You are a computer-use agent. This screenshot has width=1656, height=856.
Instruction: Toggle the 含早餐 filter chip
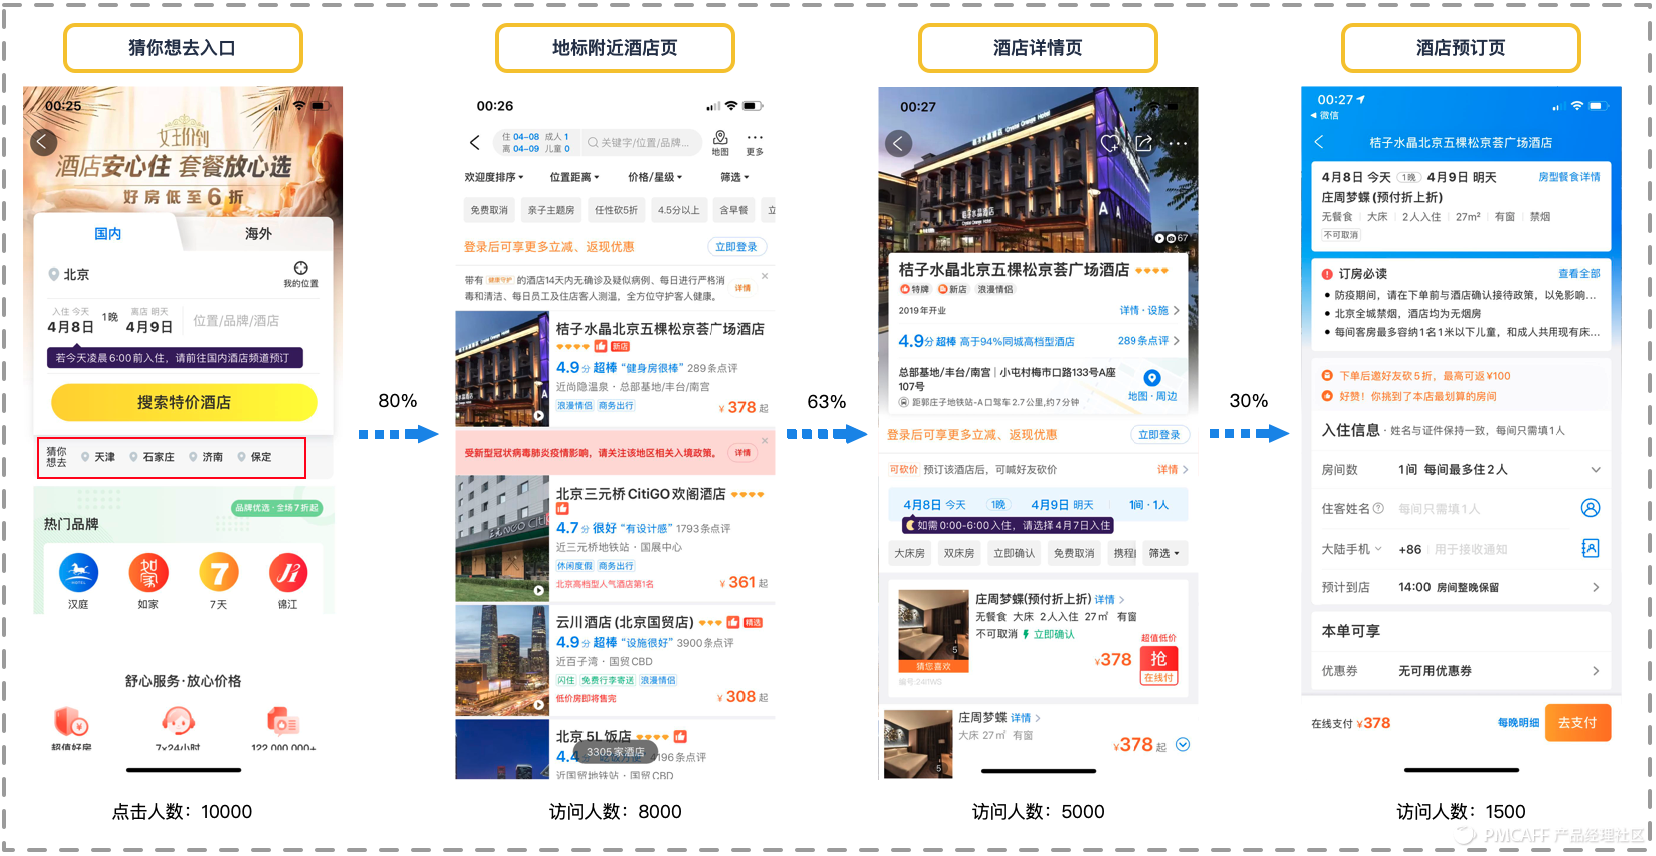(x=734, y=210)
